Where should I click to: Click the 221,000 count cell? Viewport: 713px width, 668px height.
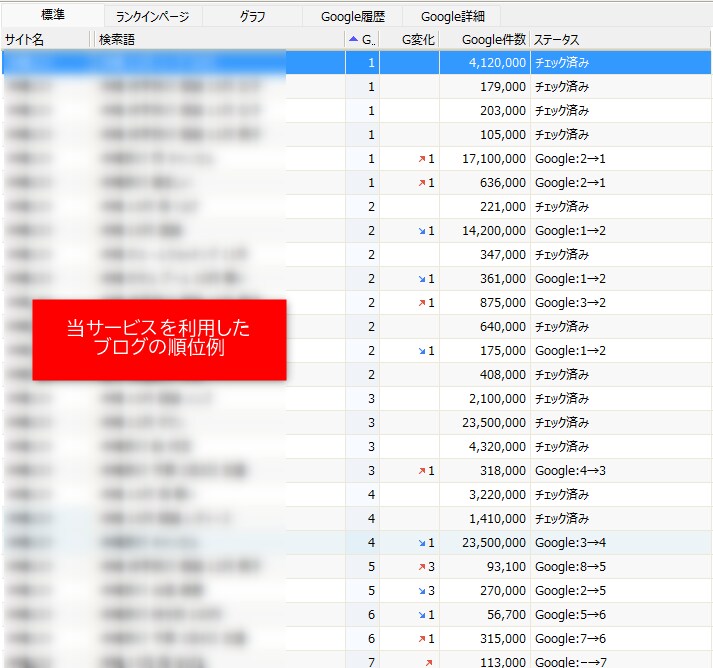click(x=485, y=206)
